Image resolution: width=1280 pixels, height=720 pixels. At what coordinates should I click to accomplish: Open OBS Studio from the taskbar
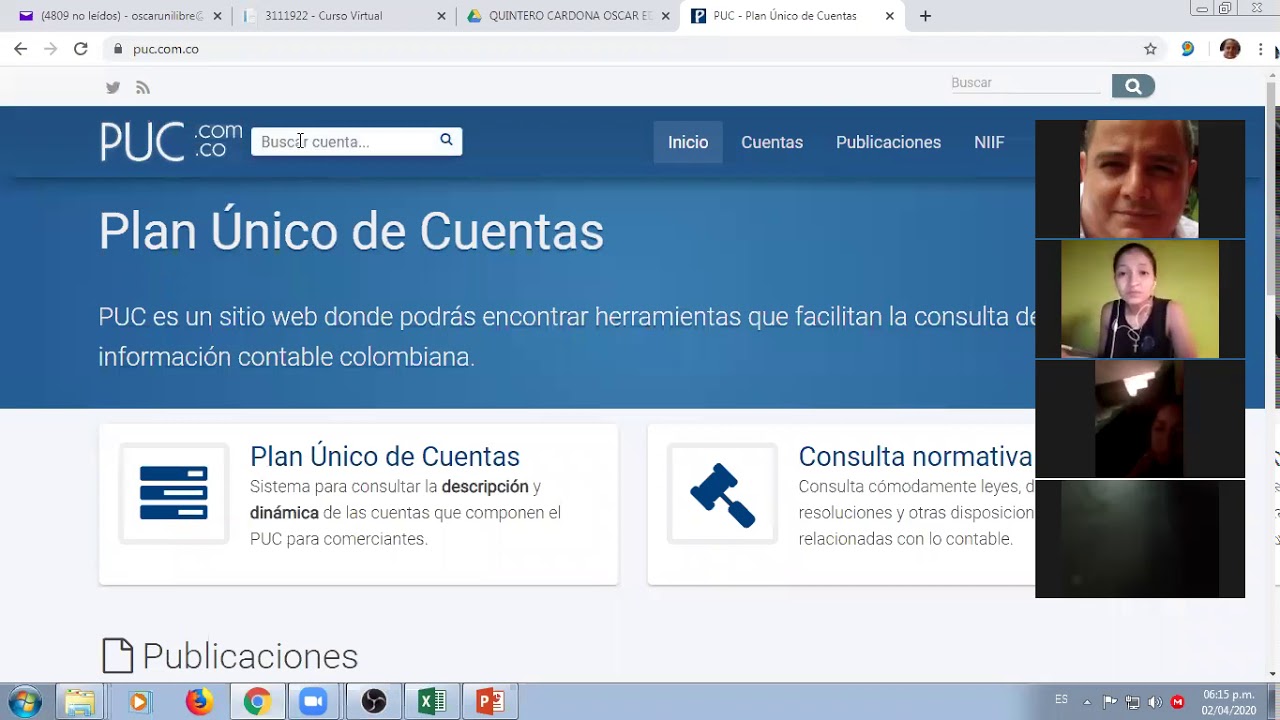(x=373, y=702)
